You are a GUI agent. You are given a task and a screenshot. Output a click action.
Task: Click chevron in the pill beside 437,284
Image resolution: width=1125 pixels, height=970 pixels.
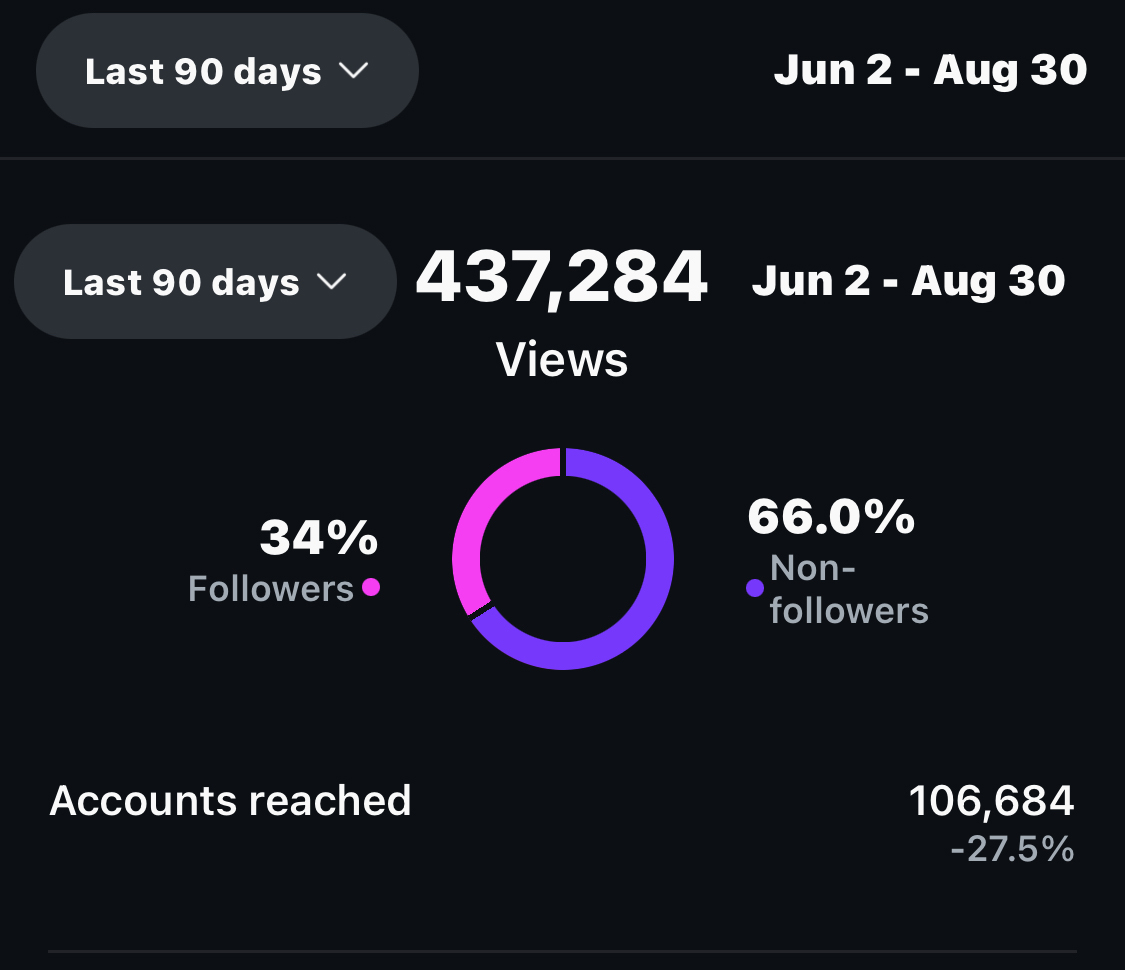pos(331,282)
